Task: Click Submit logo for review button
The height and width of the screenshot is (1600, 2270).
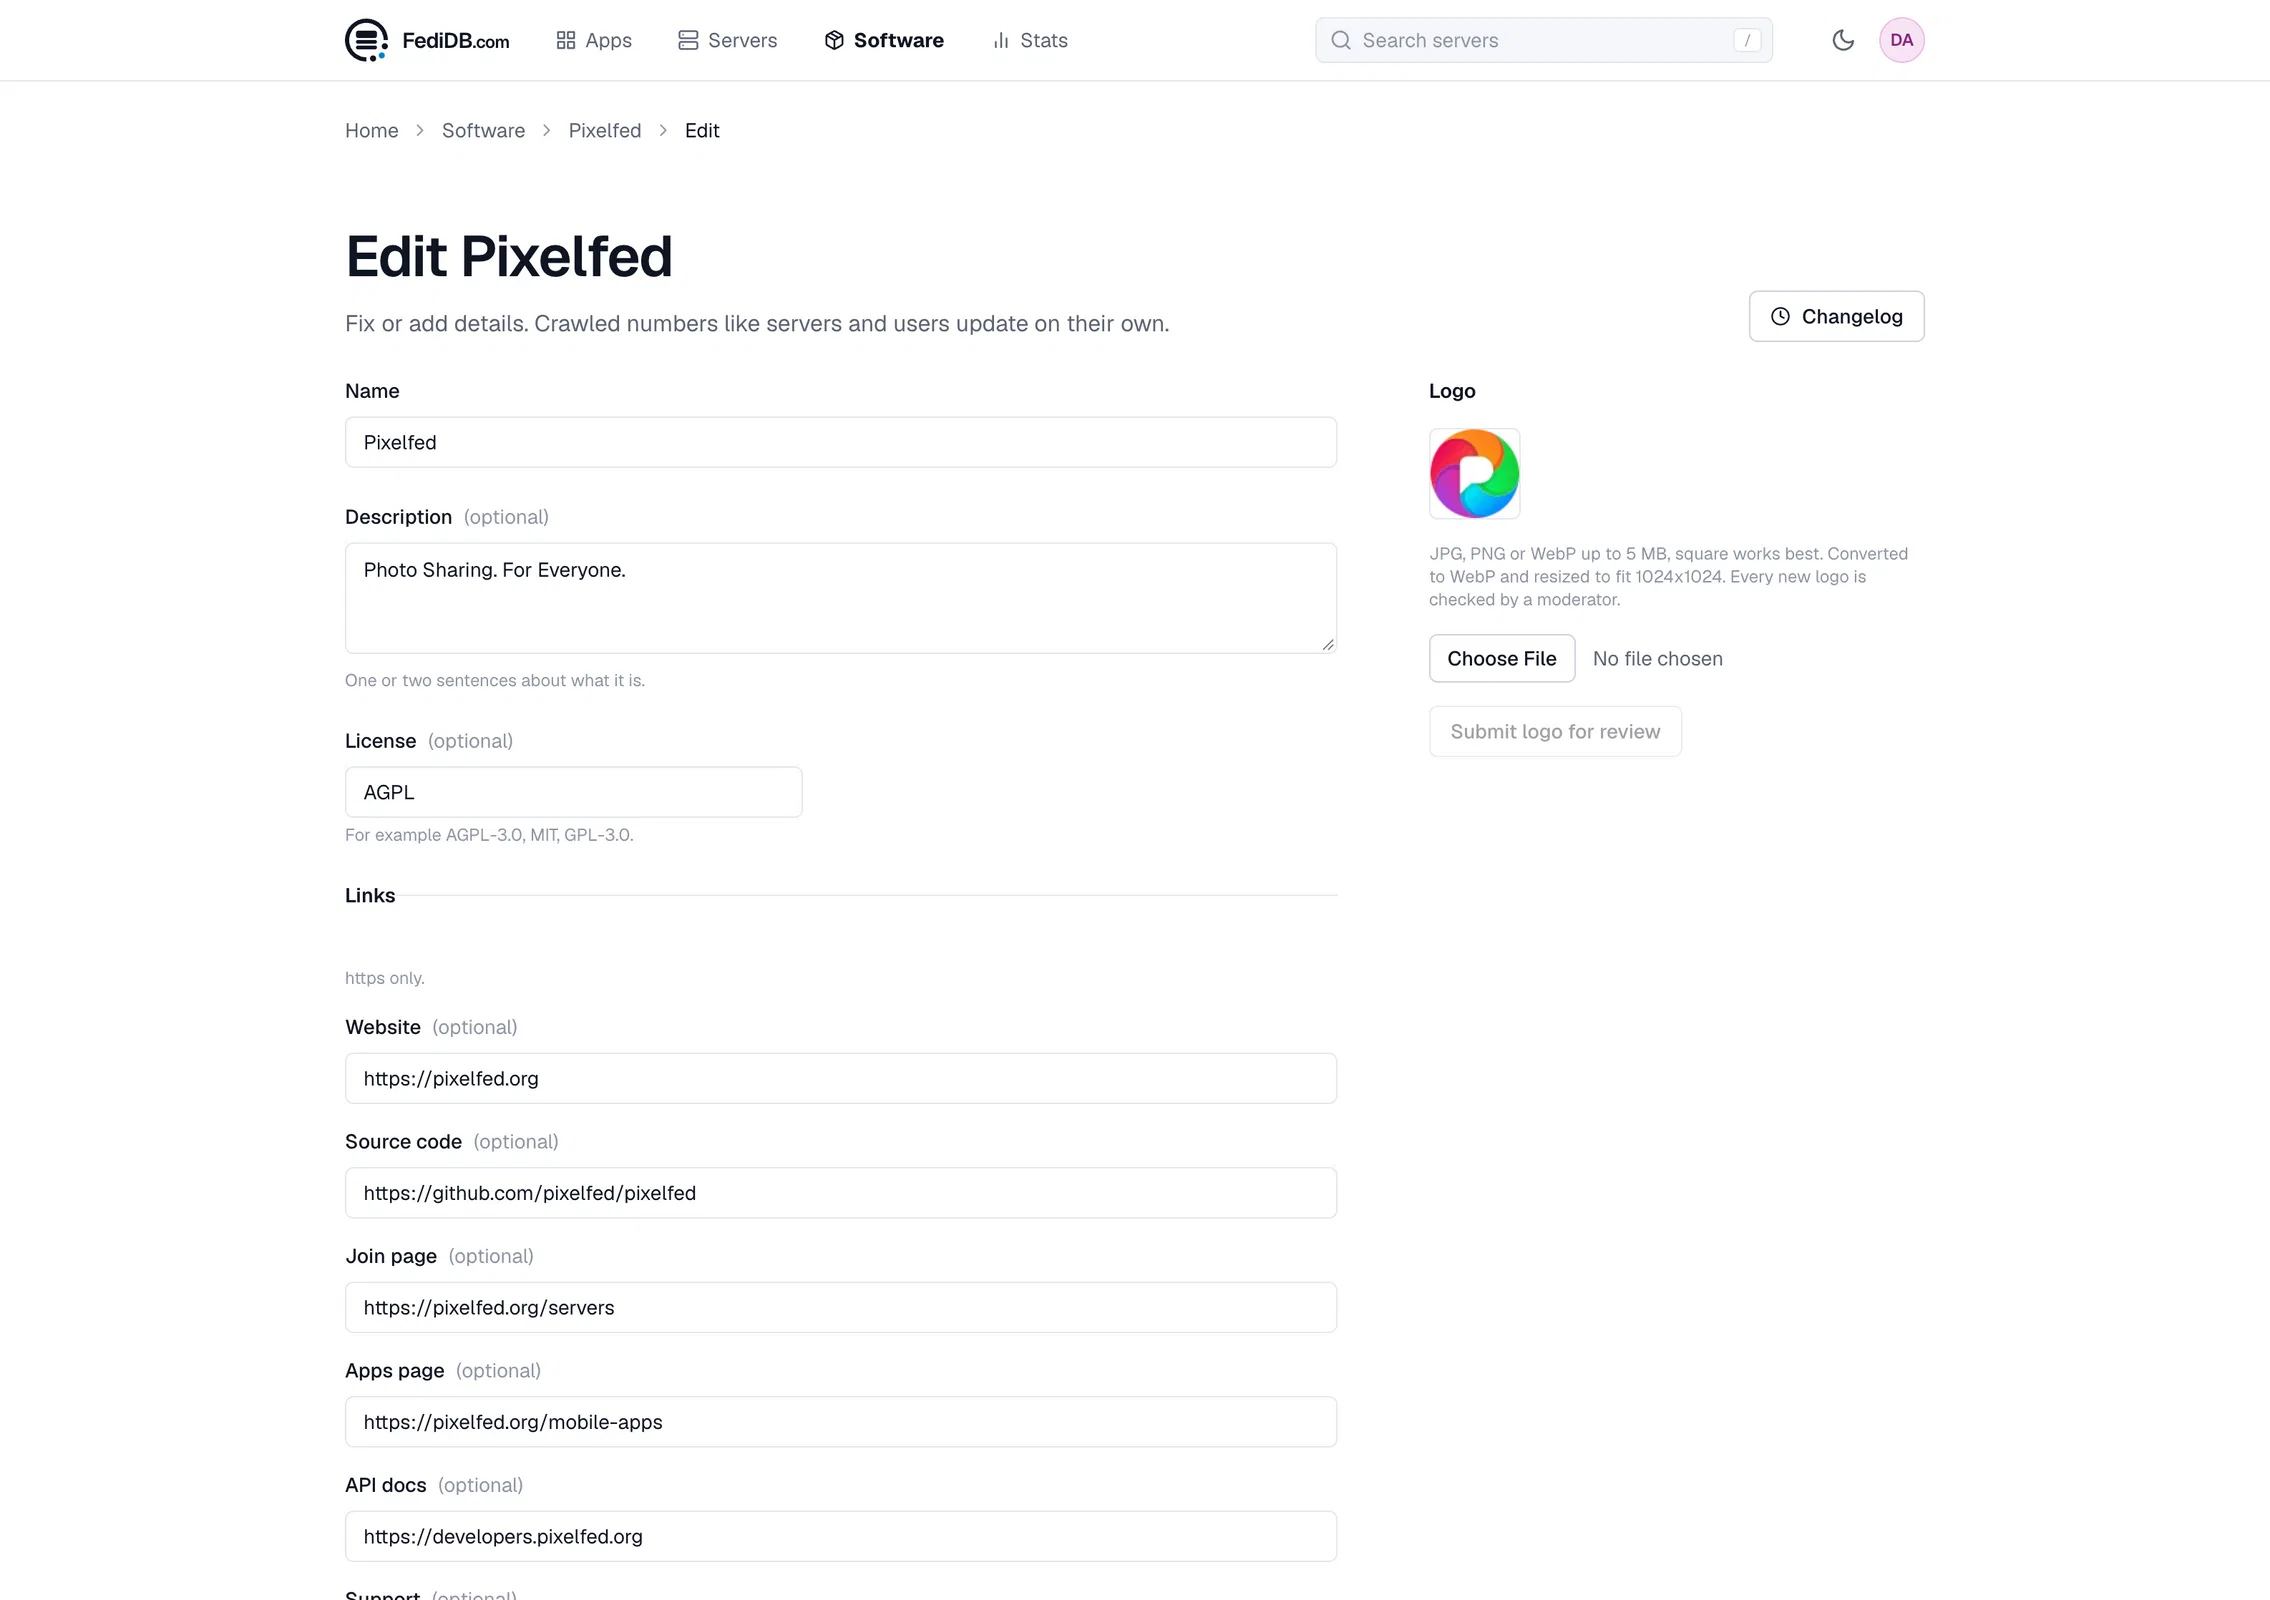Action: click(x=1555, y=731)
